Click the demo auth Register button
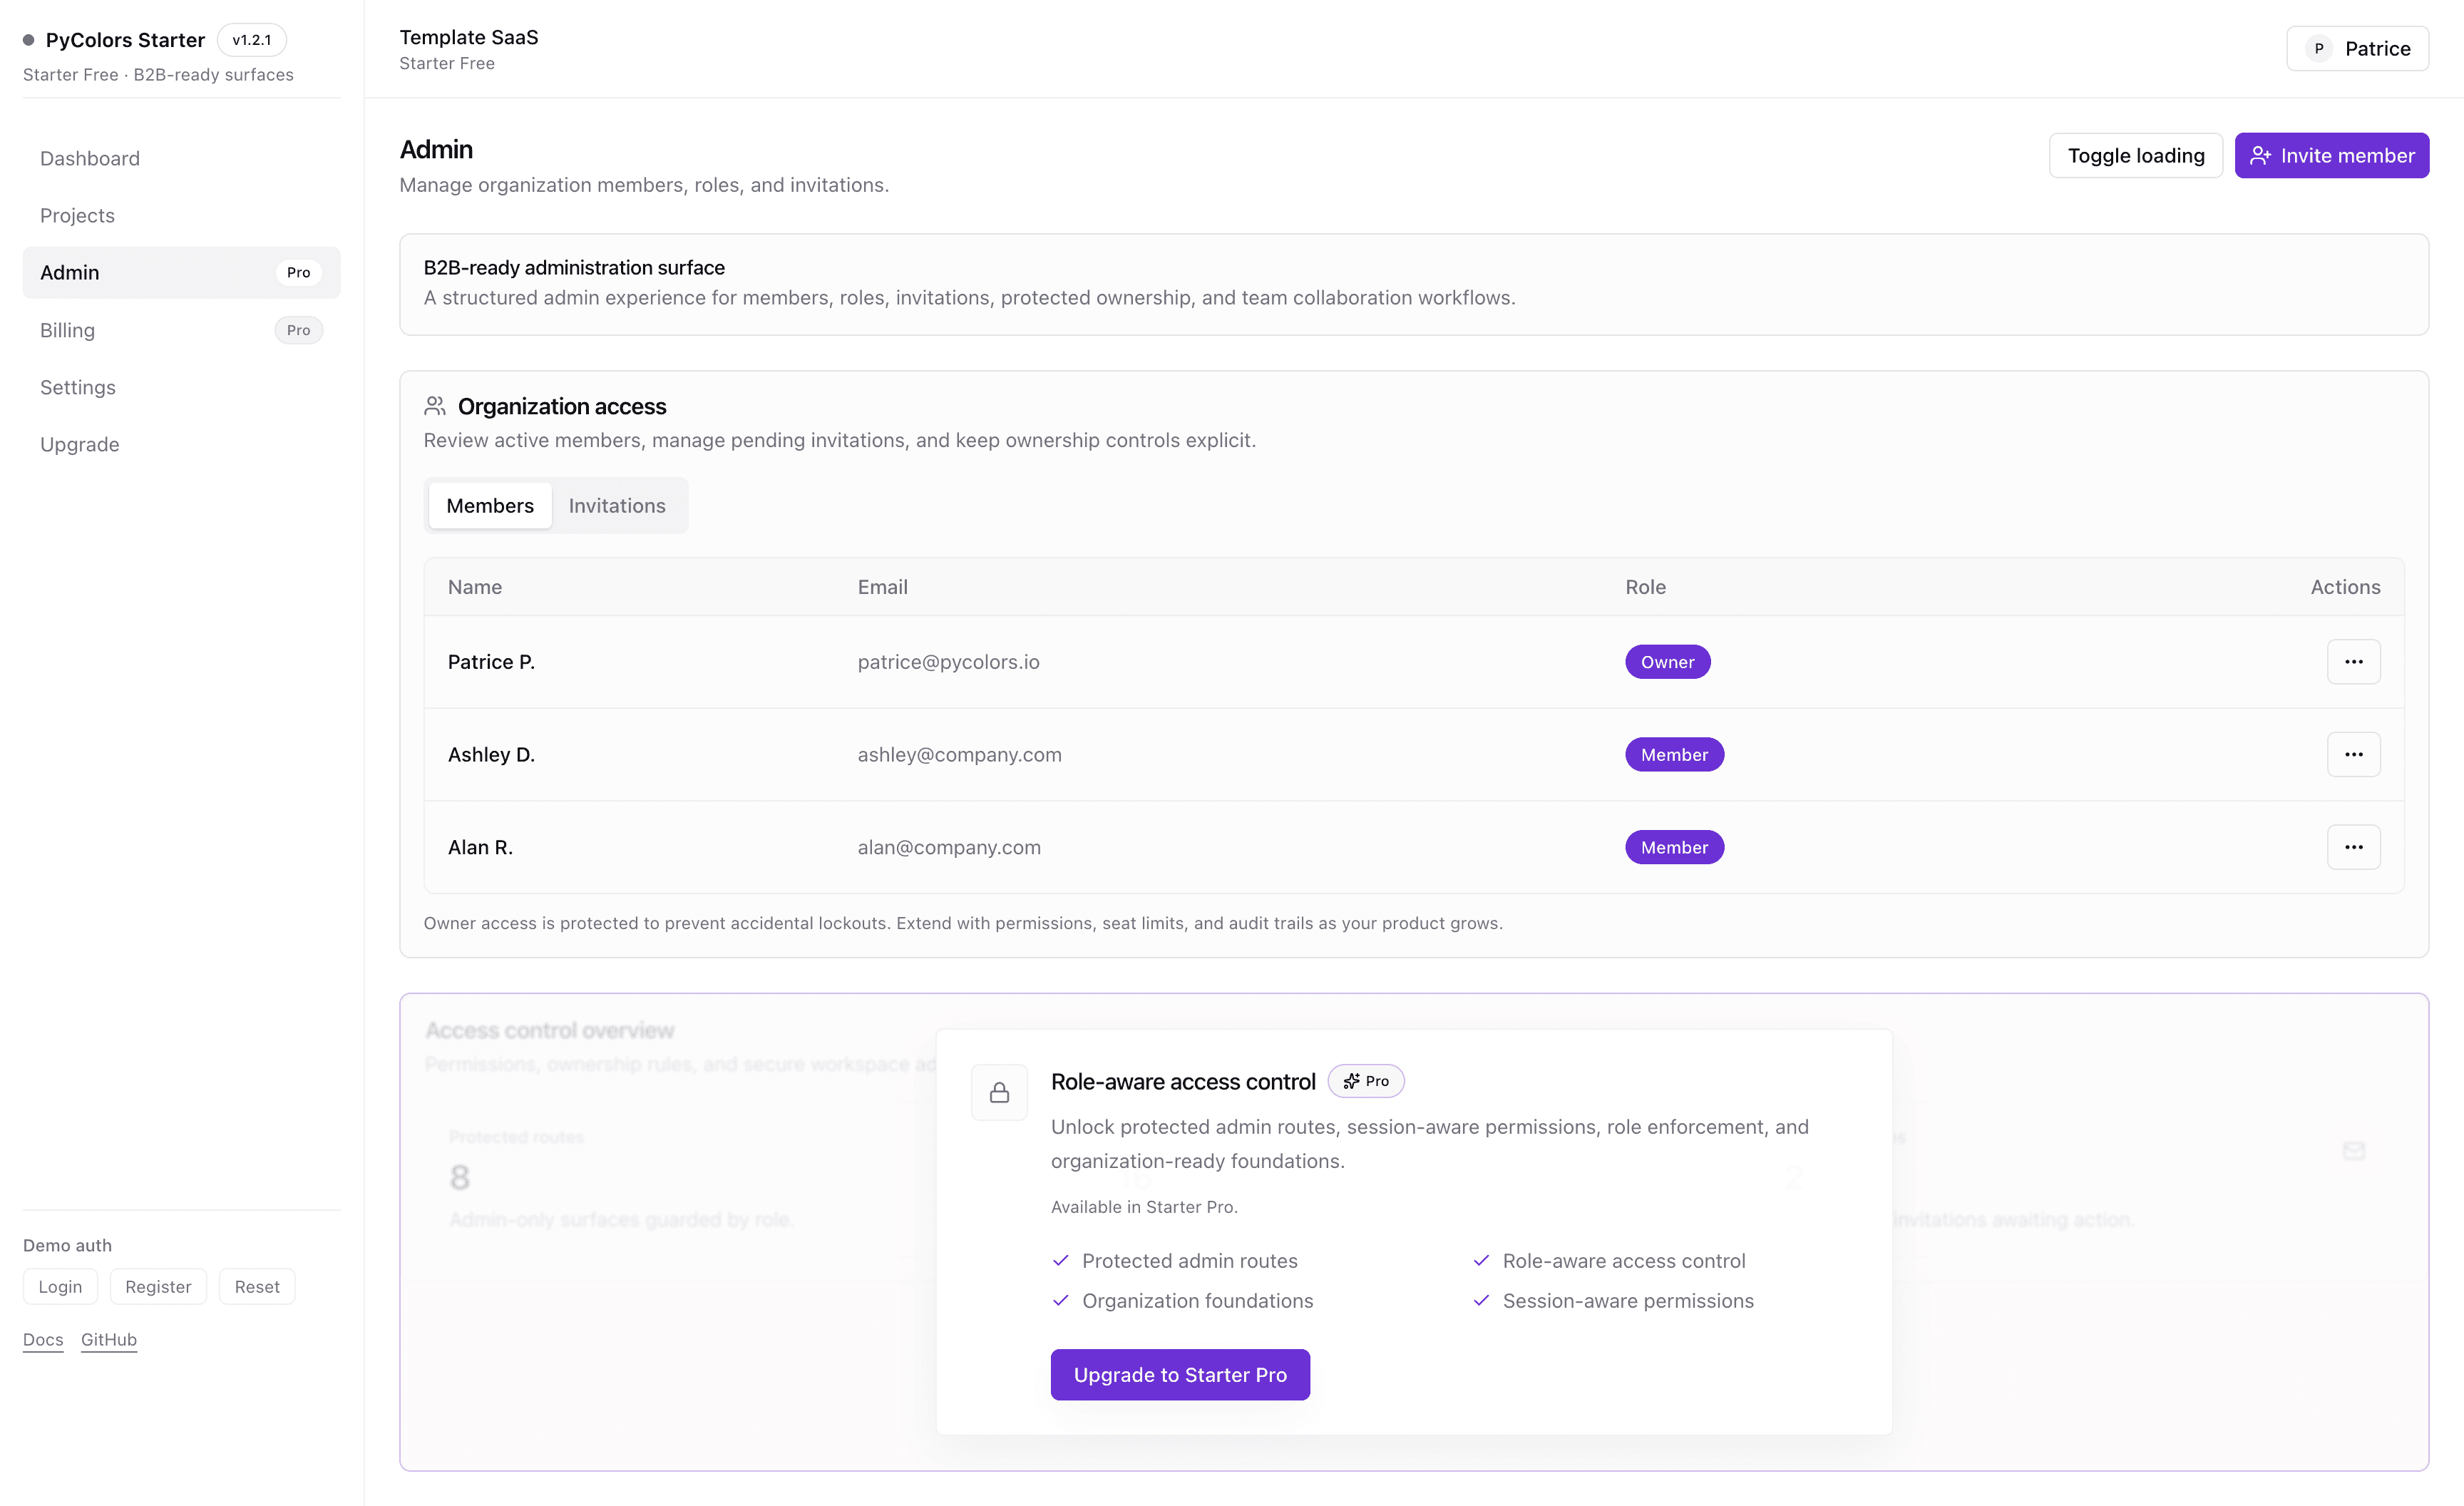Image resolution: width=2464 pixels, height=1506 pixels. tap(158, 1286)
